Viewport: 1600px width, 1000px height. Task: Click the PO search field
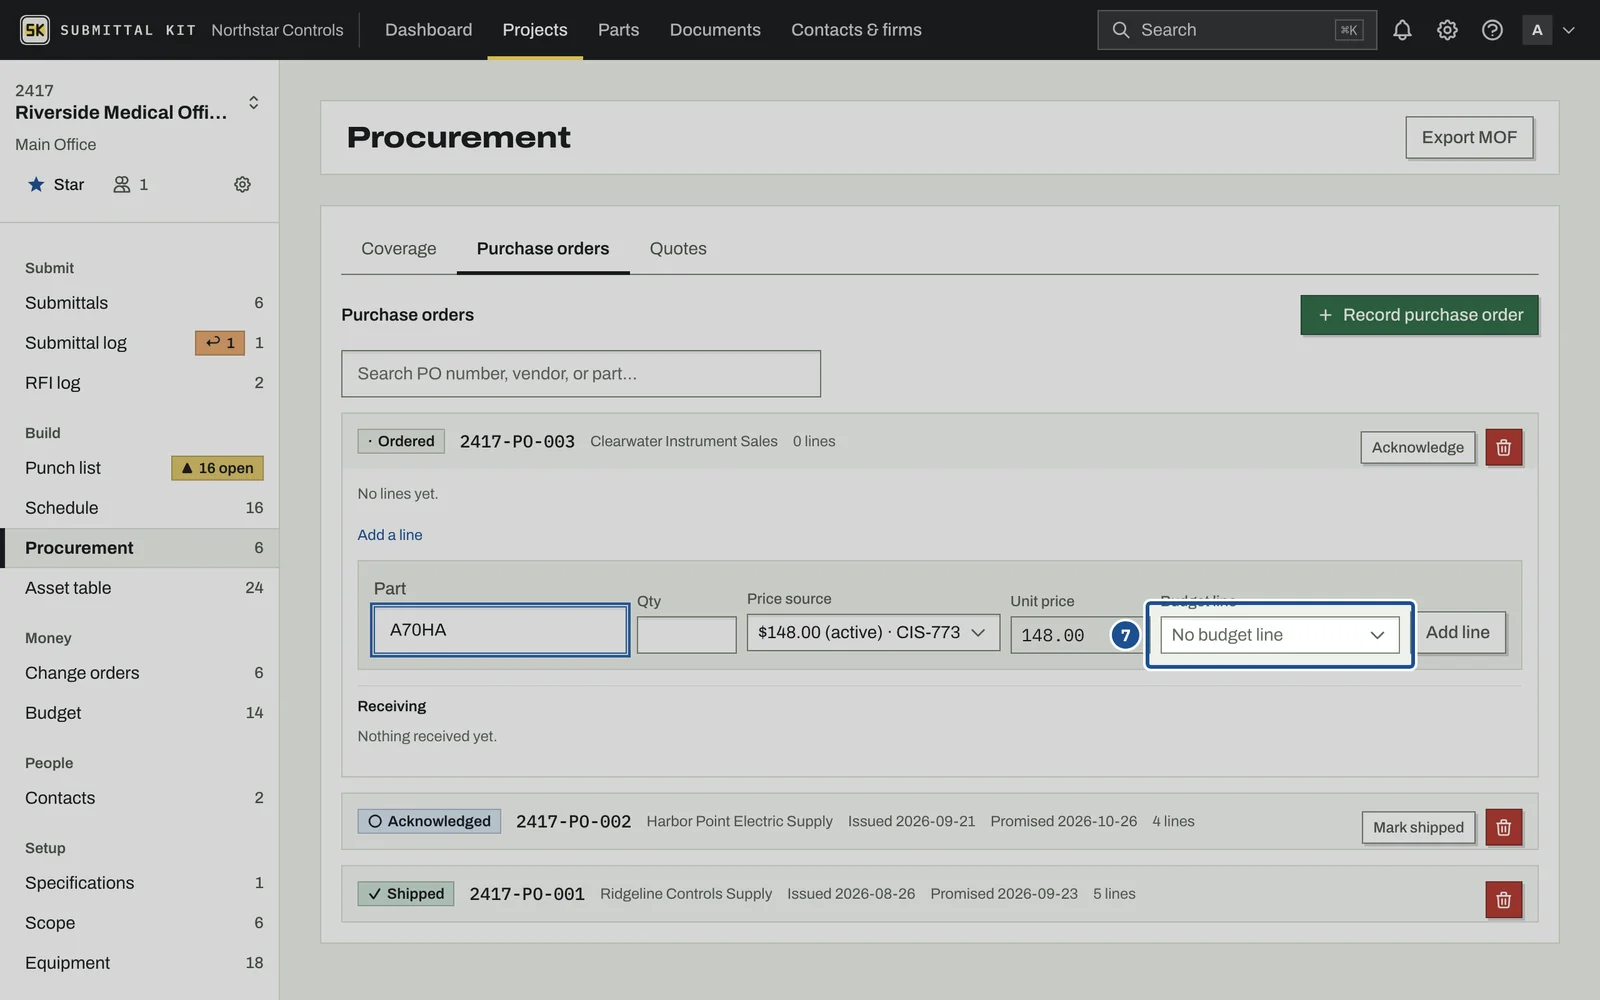pyautogui.click(x=581, y=373)
